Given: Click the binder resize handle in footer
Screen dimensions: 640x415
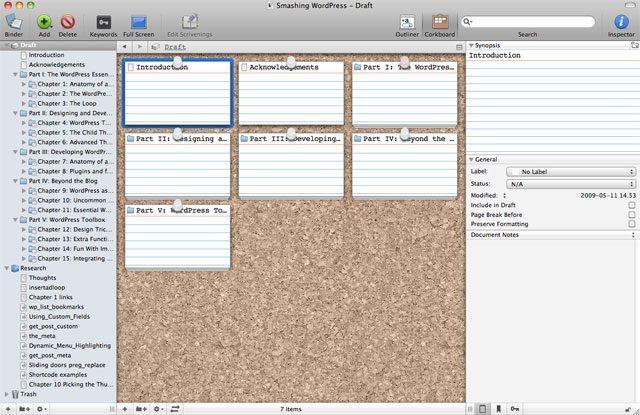Looking at the screenshot, I should point(112,409).
